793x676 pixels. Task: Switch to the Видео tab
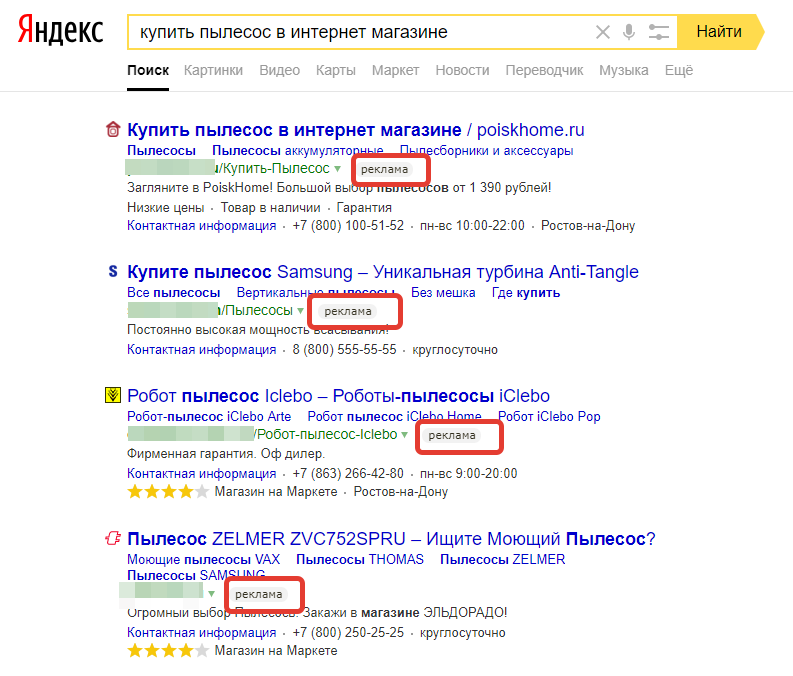(279, 70)
